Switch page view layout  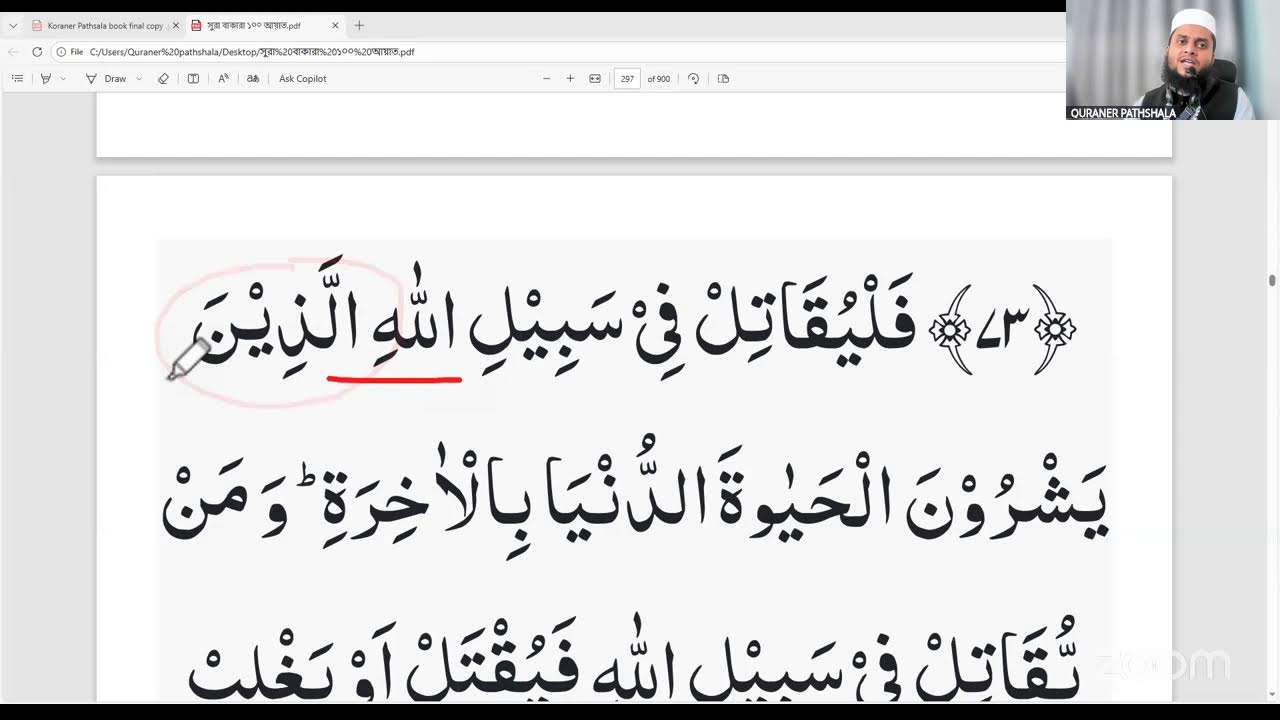pos(723,79)
